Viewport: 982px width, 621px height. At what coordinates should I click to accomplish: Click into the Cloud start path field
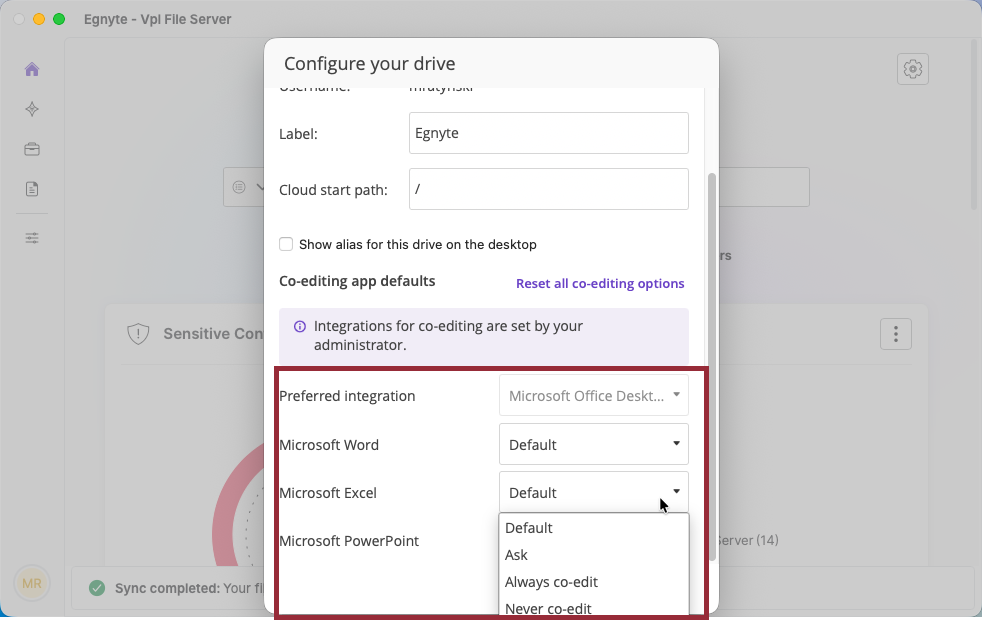(x=549, y=189)
